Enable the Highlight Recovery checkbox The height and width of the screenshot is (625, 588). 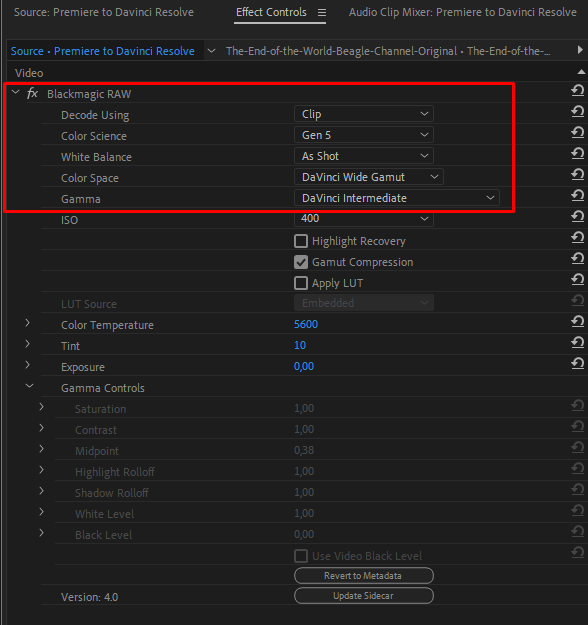click(301, 241)
